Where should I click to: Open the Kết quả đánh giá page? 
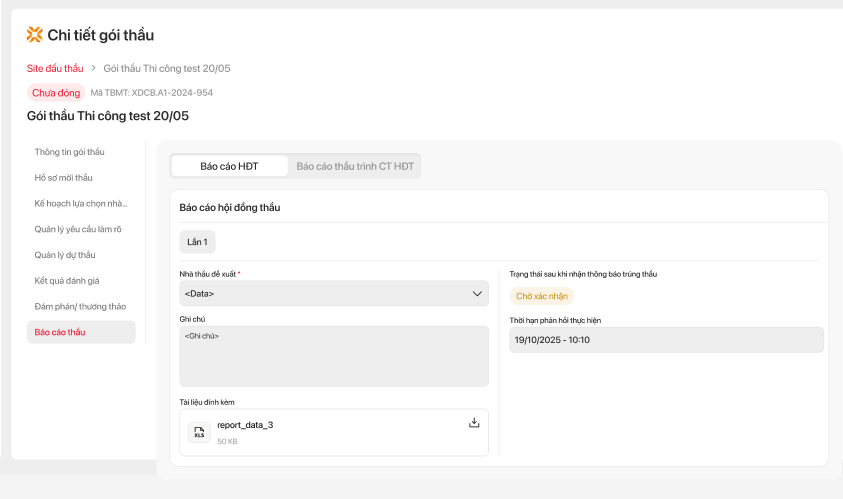(x=67, y=281)
